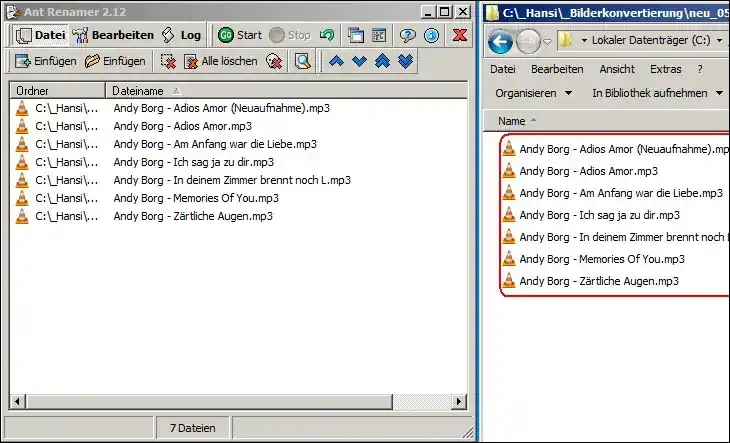This screenshot has height=443, width=730.
Task: Click the green undo arrow icon
Action: coord(327,35)
